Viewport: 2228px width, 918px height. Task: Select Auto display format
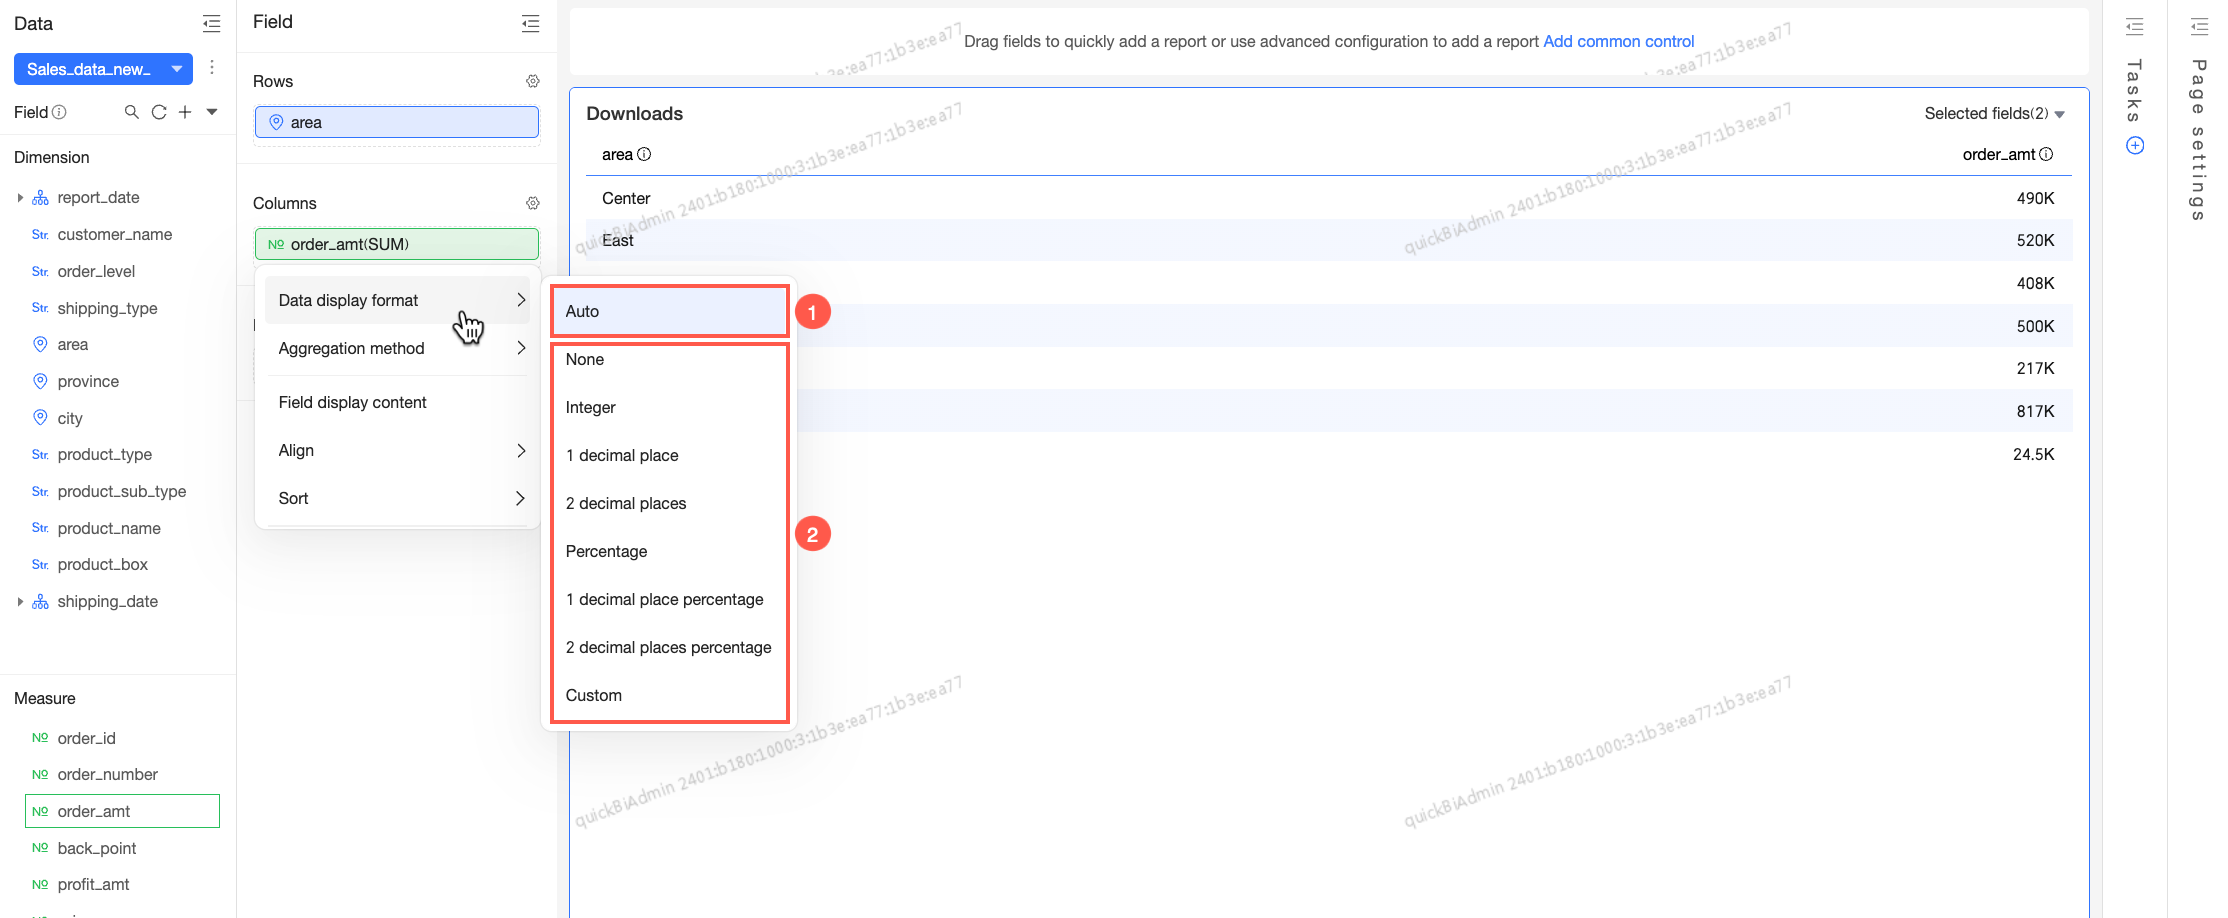[x=669, y=311]
